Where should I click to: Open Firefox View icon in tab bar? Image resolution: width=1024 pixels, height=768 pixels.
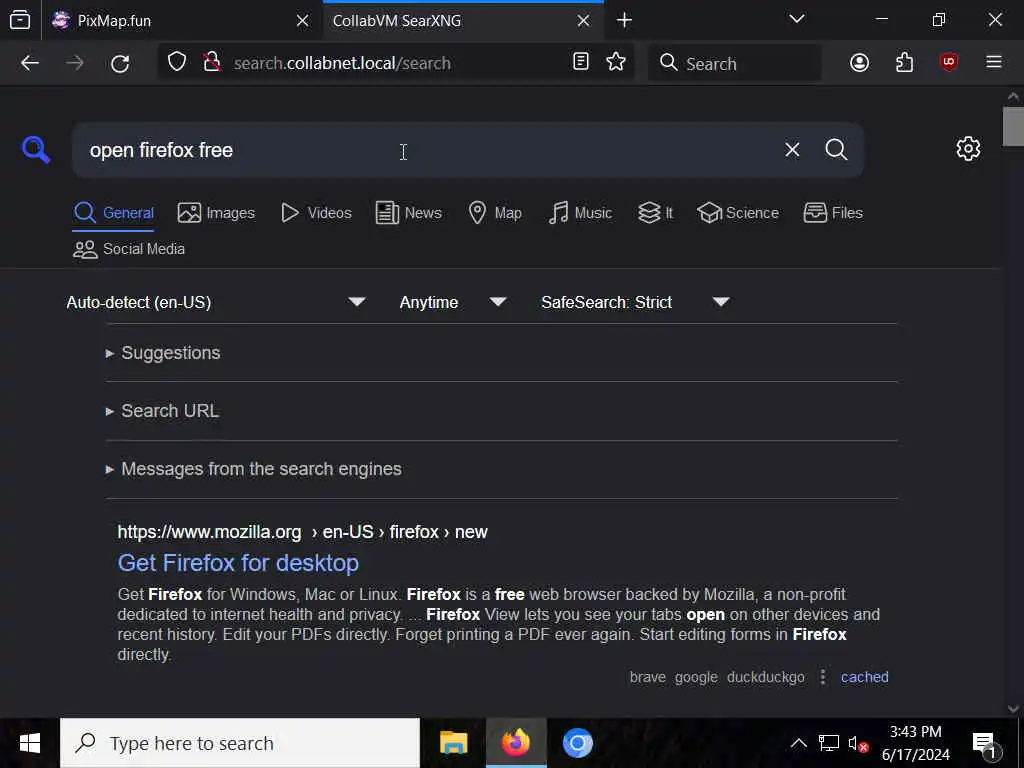(x=20, y=20)
